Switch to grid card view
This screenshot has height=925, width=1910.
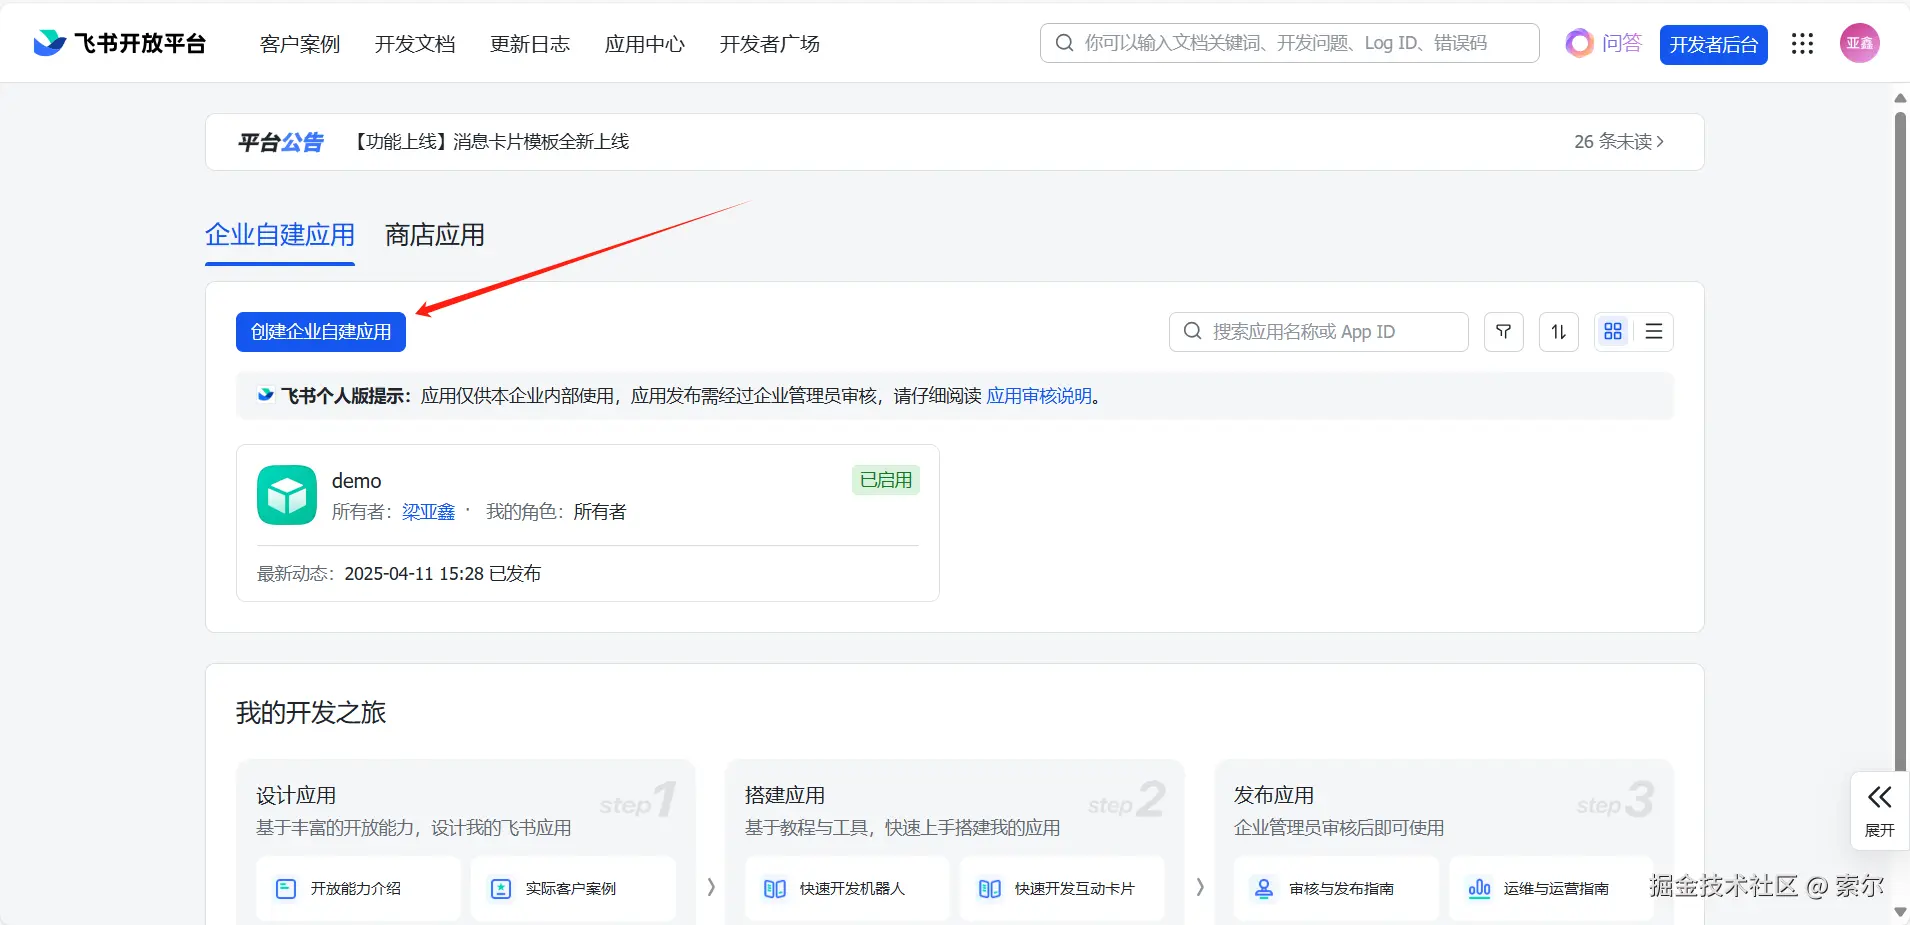1613,332
